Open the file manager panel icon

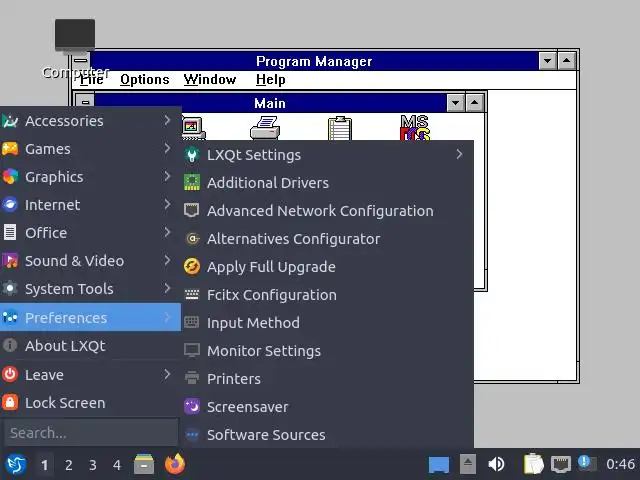point(144,464)
